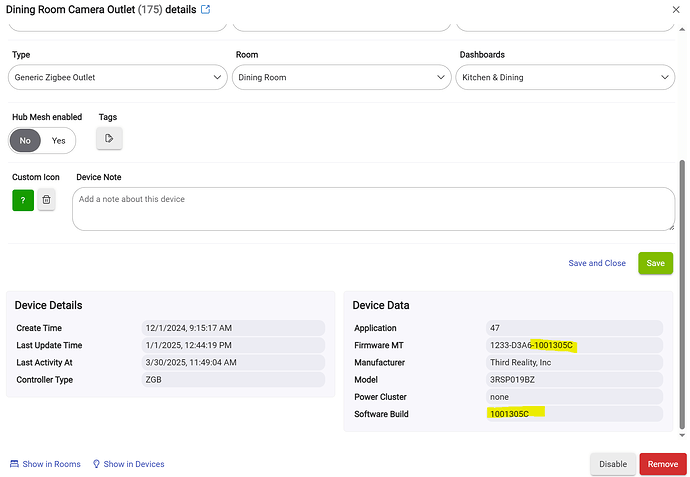Select Power Cluster value none

tap(574, 397)
